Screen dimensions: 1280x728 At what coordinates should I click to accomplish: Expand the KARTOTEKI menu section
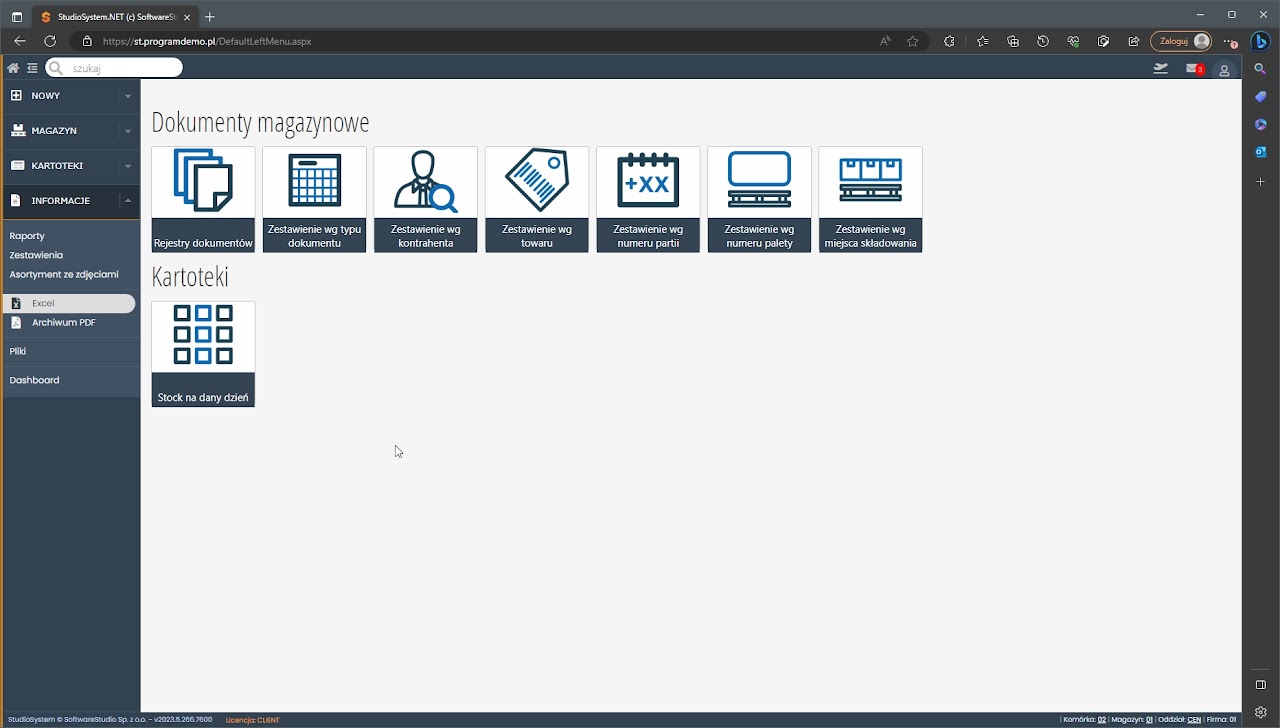tap(70, 166)
